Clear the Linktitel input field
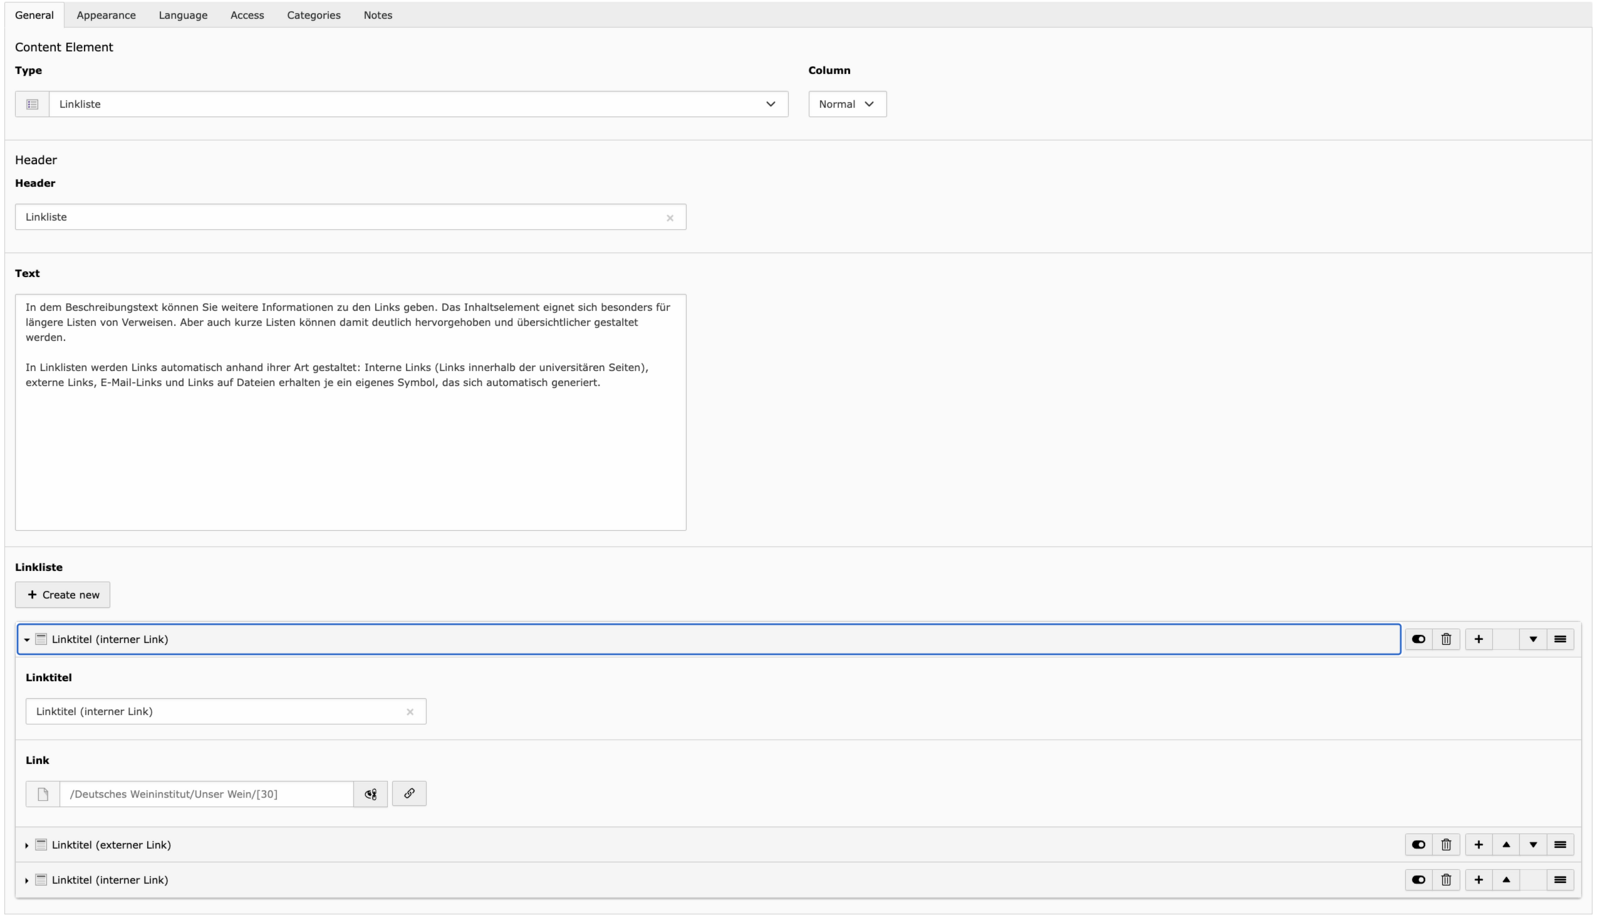1600x920 pixels. (x=410, y=712)
